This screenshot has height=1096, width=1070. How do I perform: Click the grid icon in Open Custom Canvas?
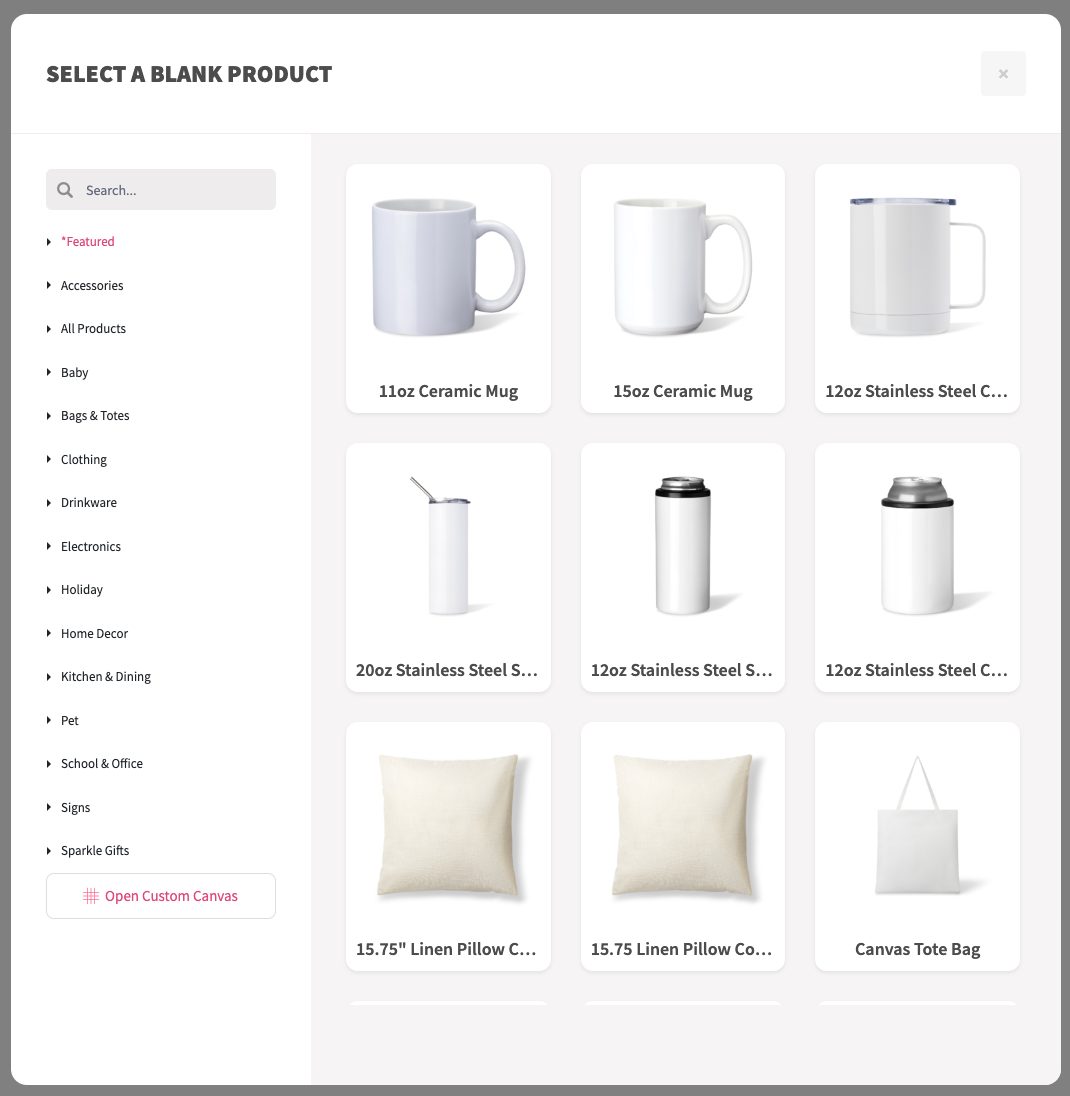point(91,896)
